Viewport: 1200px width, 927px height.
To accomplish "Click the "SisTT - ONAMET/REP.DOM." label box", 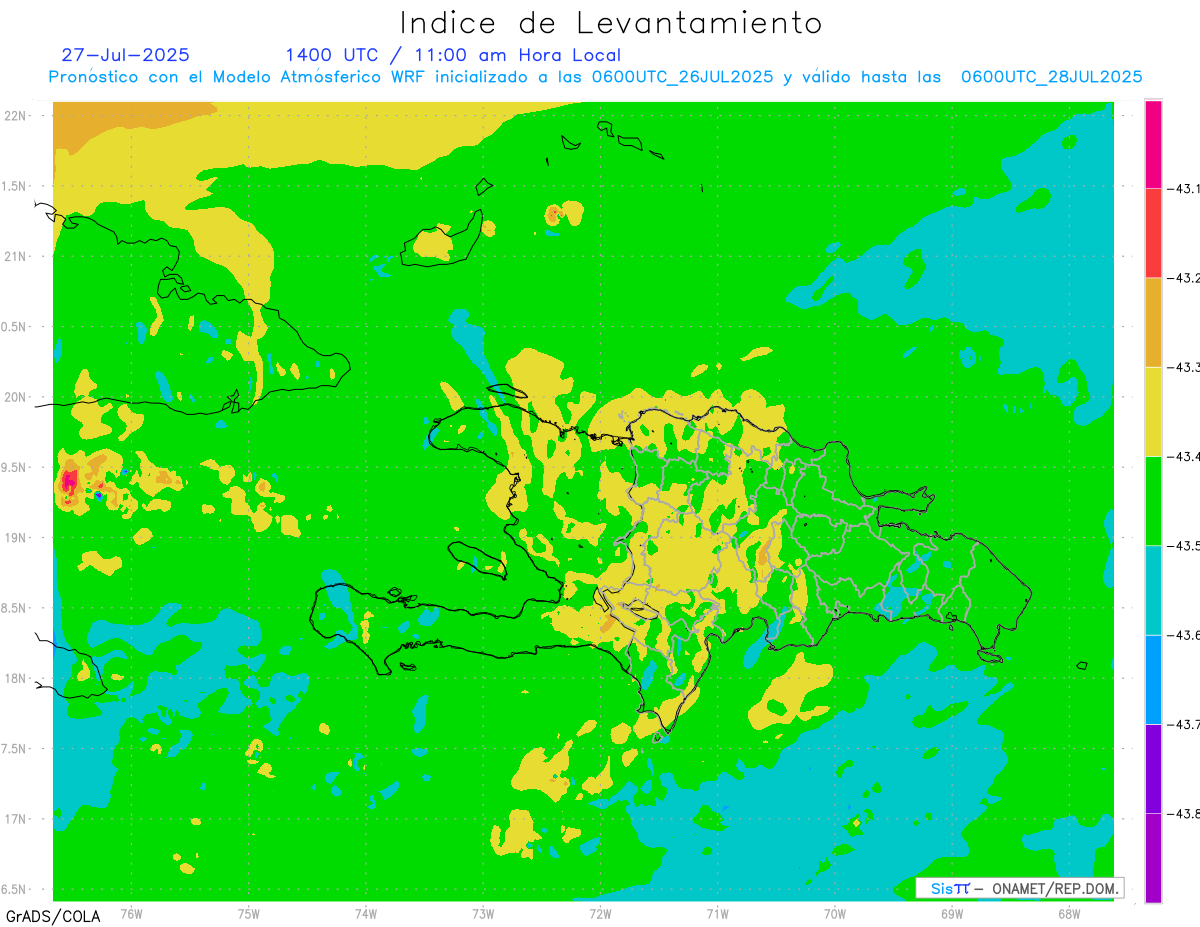I will point(1020,888).
